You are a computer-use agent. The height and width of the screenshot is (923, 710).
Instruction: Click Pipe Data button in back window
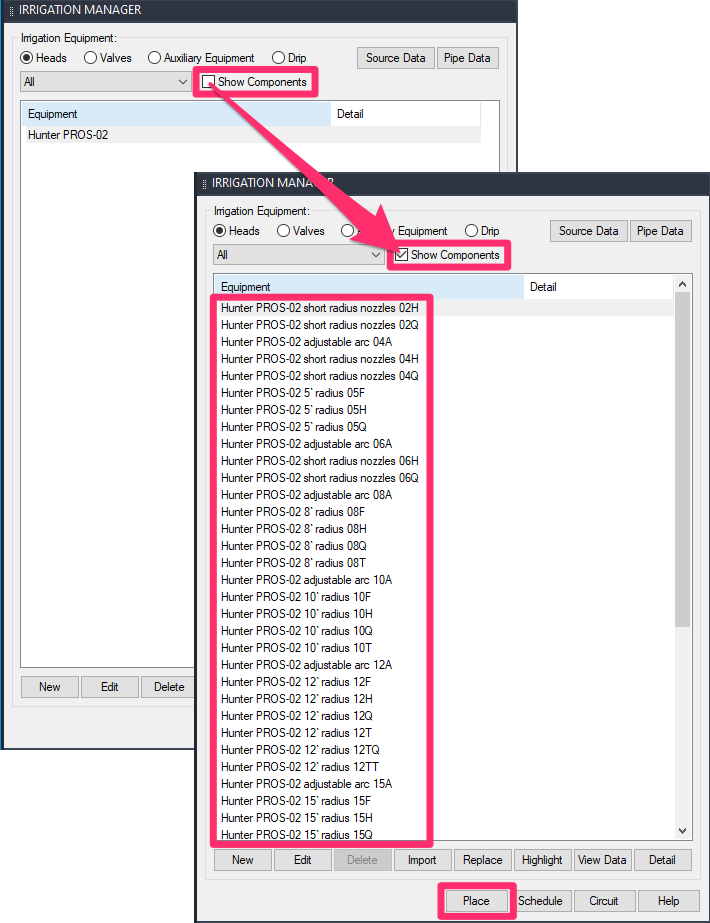[467, 58]
